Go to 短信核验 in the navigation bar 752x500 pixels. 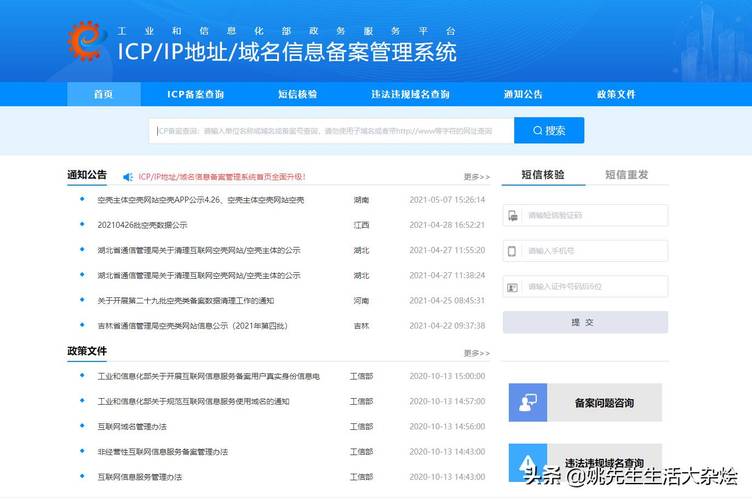click(297, 94)
